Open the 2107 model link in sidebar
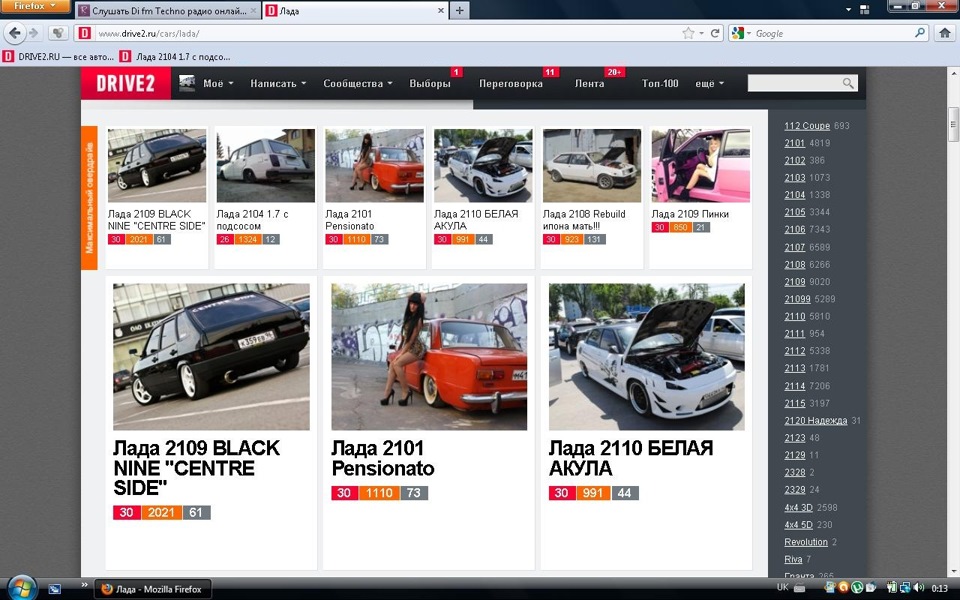The width and height of the screenshot is (960, 600). pyautogui.click(x=795, y=247)
